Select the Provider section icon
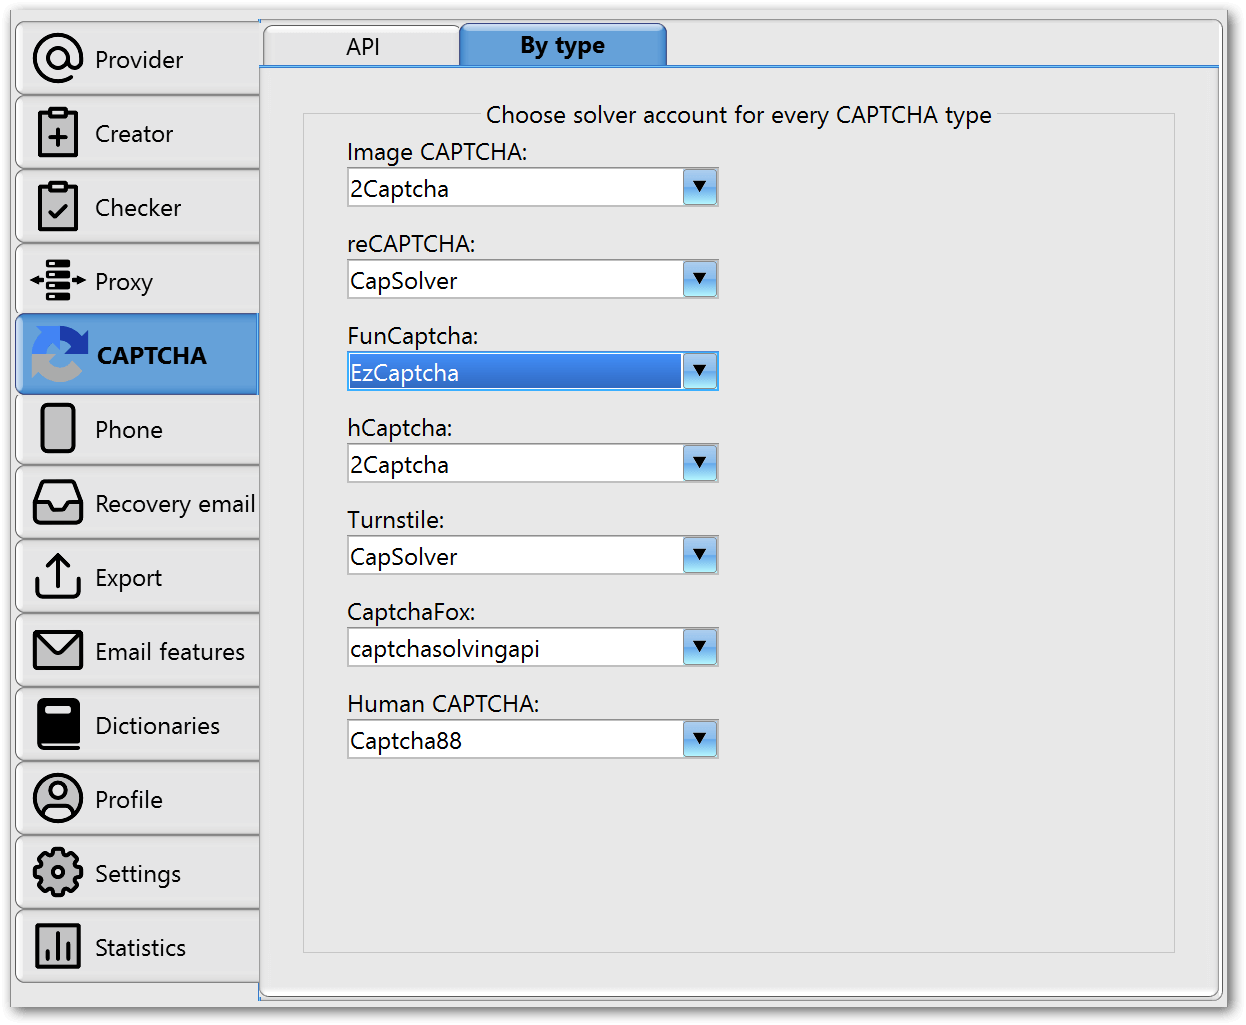The width and height of the screenshot is (1246, 1025). pos(57,58)
